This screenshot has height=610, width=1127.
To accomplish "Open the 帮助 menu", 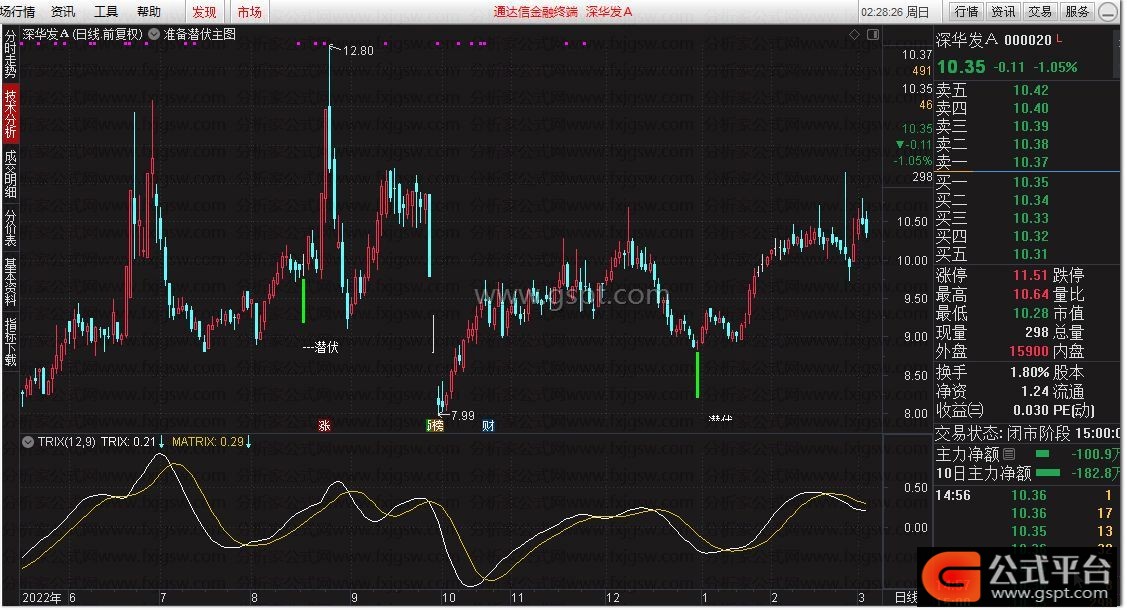I will (x=149, y=11).
